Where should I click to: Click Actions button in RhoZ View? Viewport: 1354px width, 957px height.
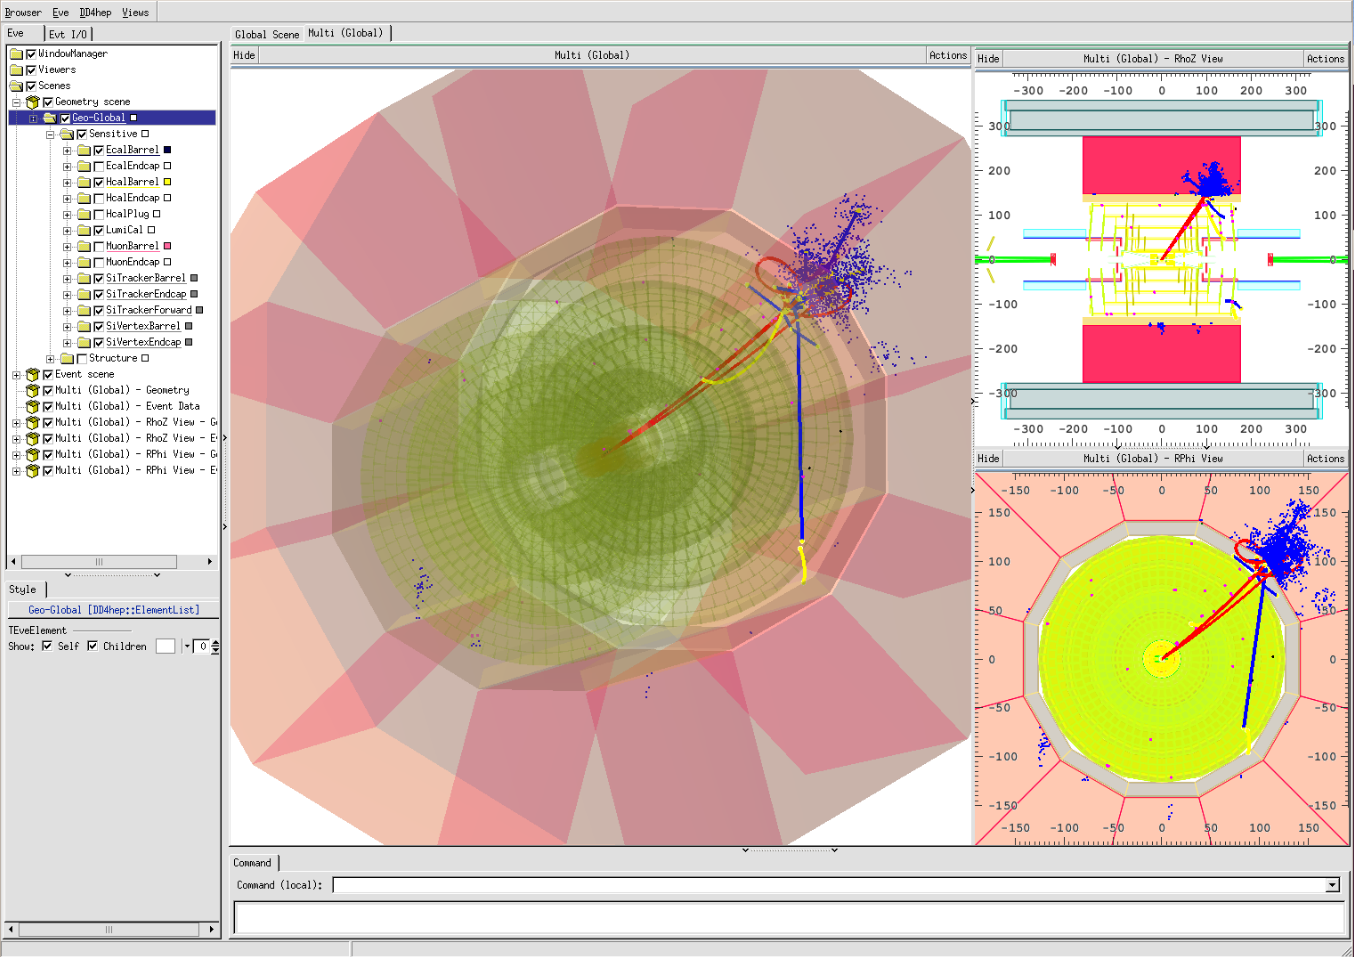coord(1325,59)
